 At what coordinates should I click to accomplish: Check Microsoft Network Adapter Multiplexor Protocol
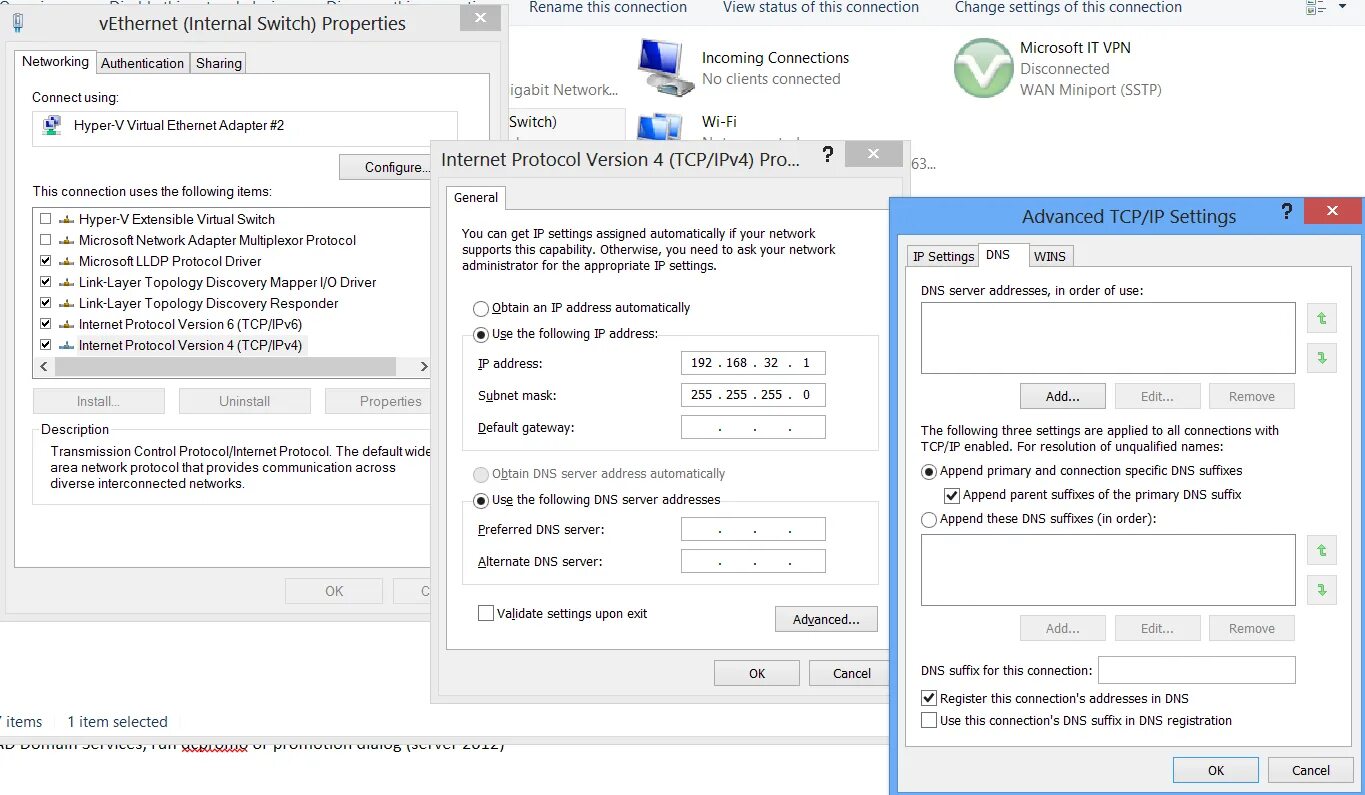(x=45, y=240)
